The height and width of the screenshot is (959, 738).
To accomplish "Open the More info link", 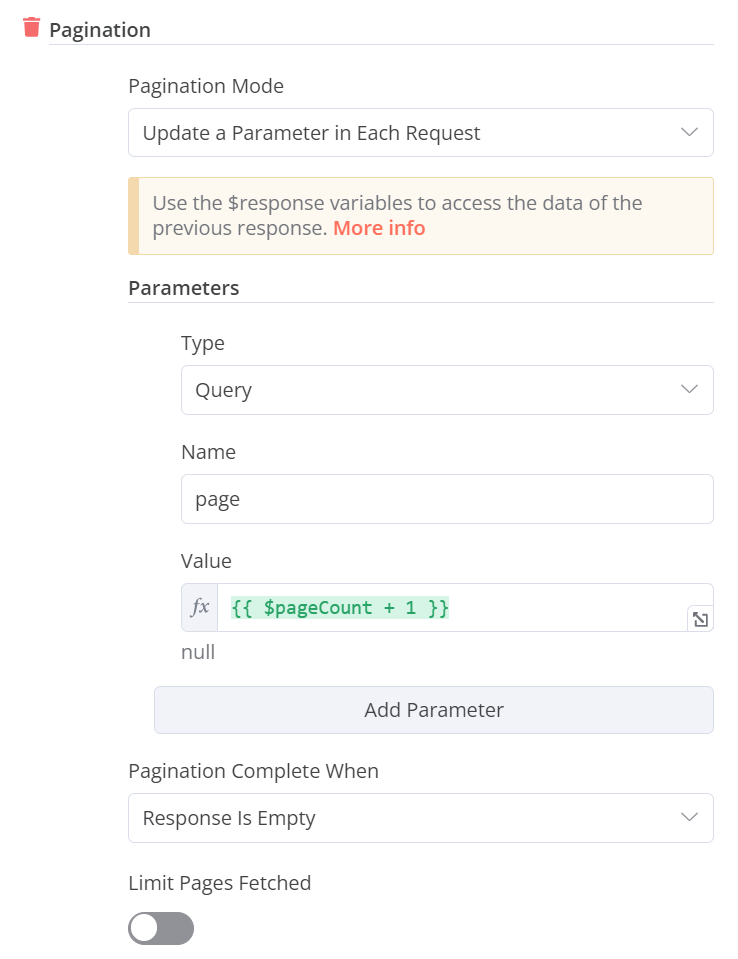I will [379, 228].
